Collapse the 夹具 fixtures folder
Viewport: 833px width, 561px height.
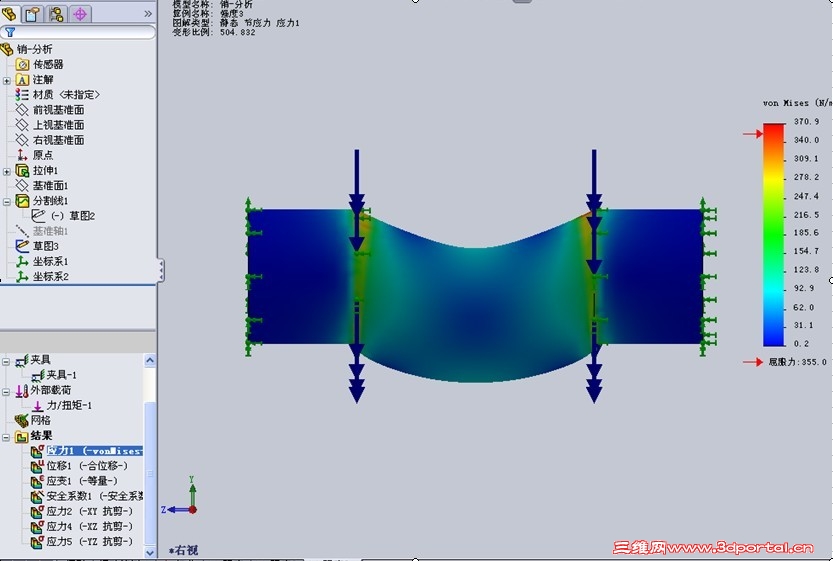(6, 362)
